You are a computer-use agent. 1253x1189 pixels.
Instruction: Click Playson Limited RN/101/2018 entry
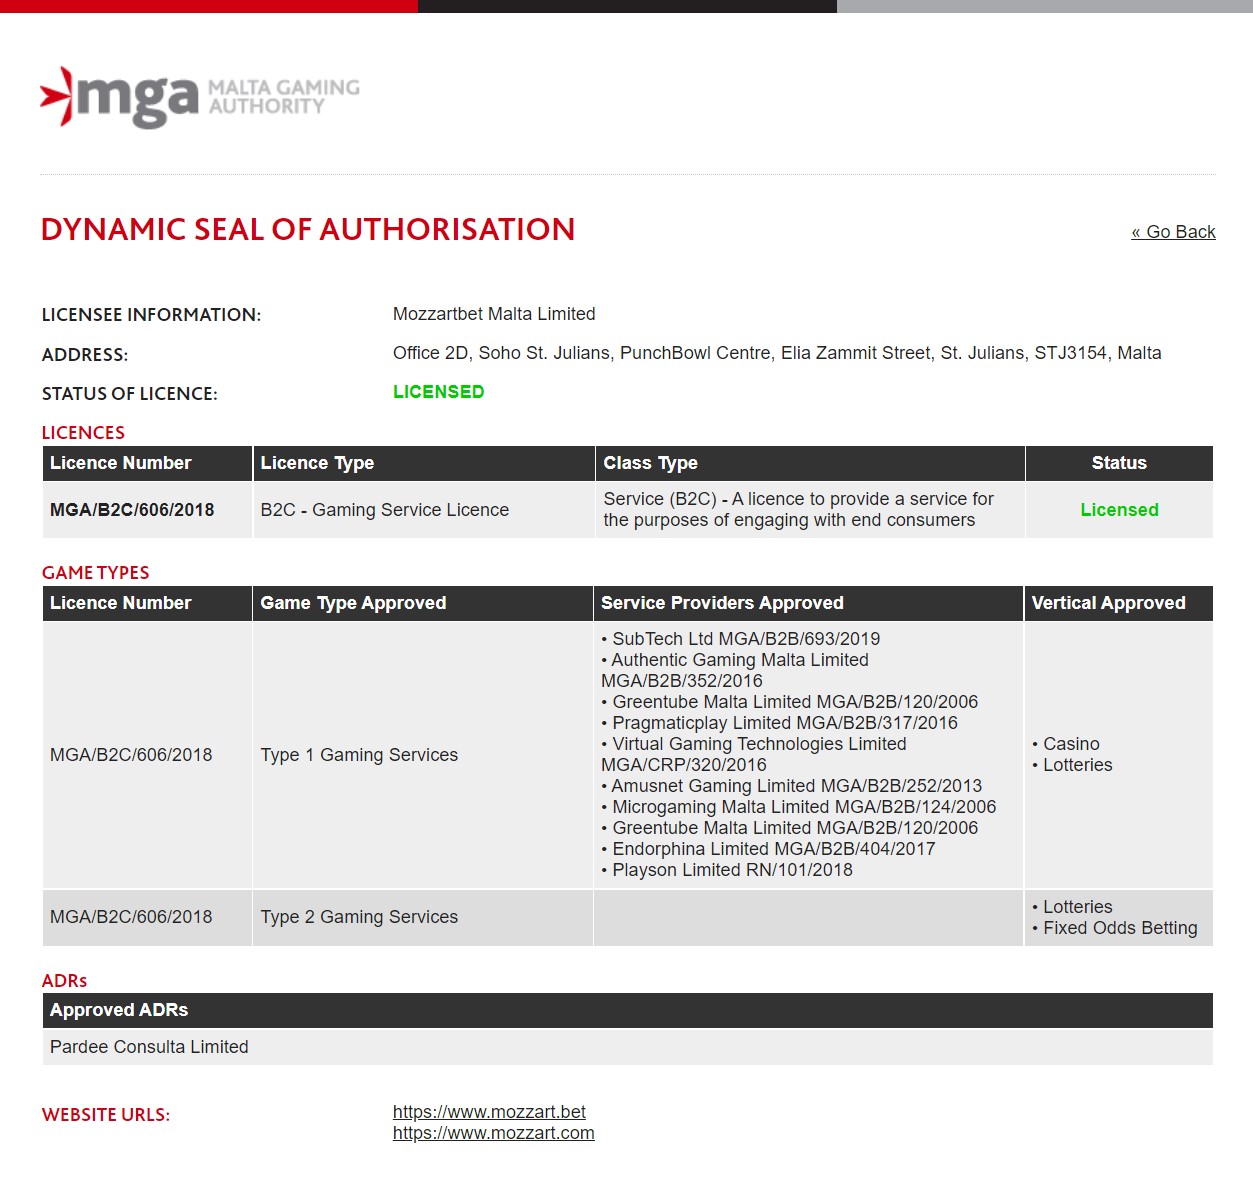[727, 870]
